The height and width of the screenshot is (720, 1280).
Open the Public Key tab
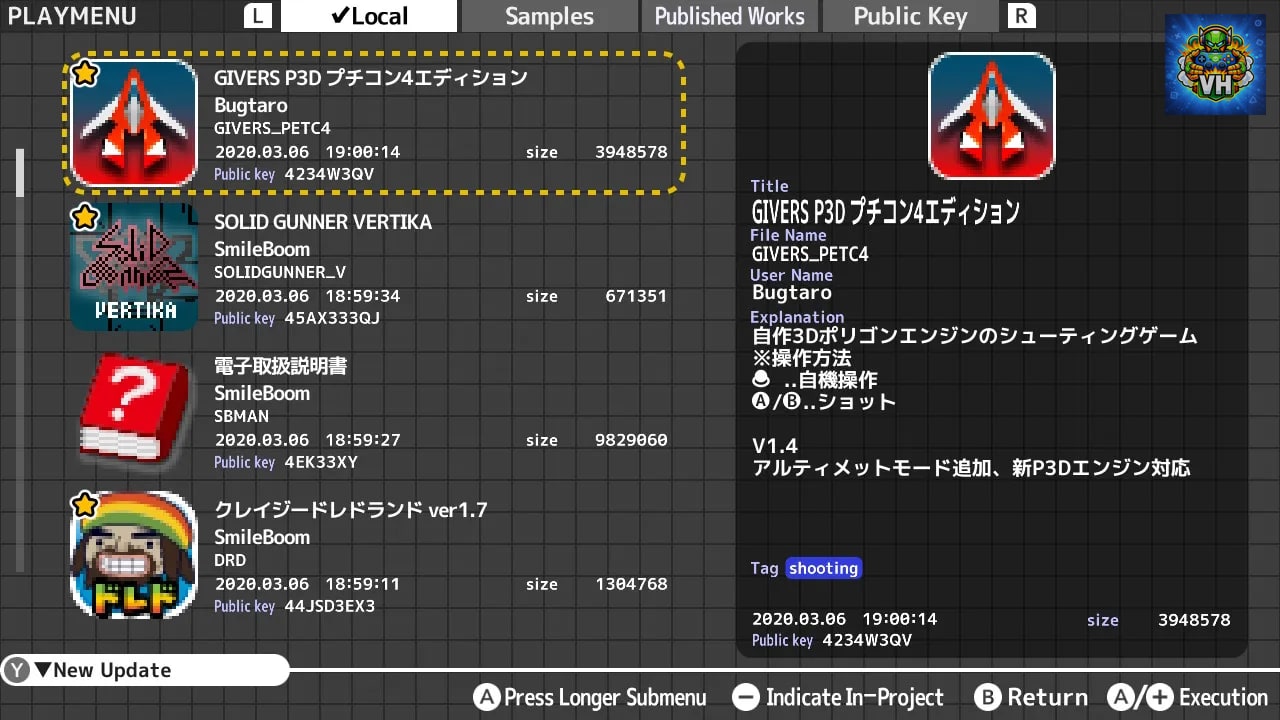(910, 16)
